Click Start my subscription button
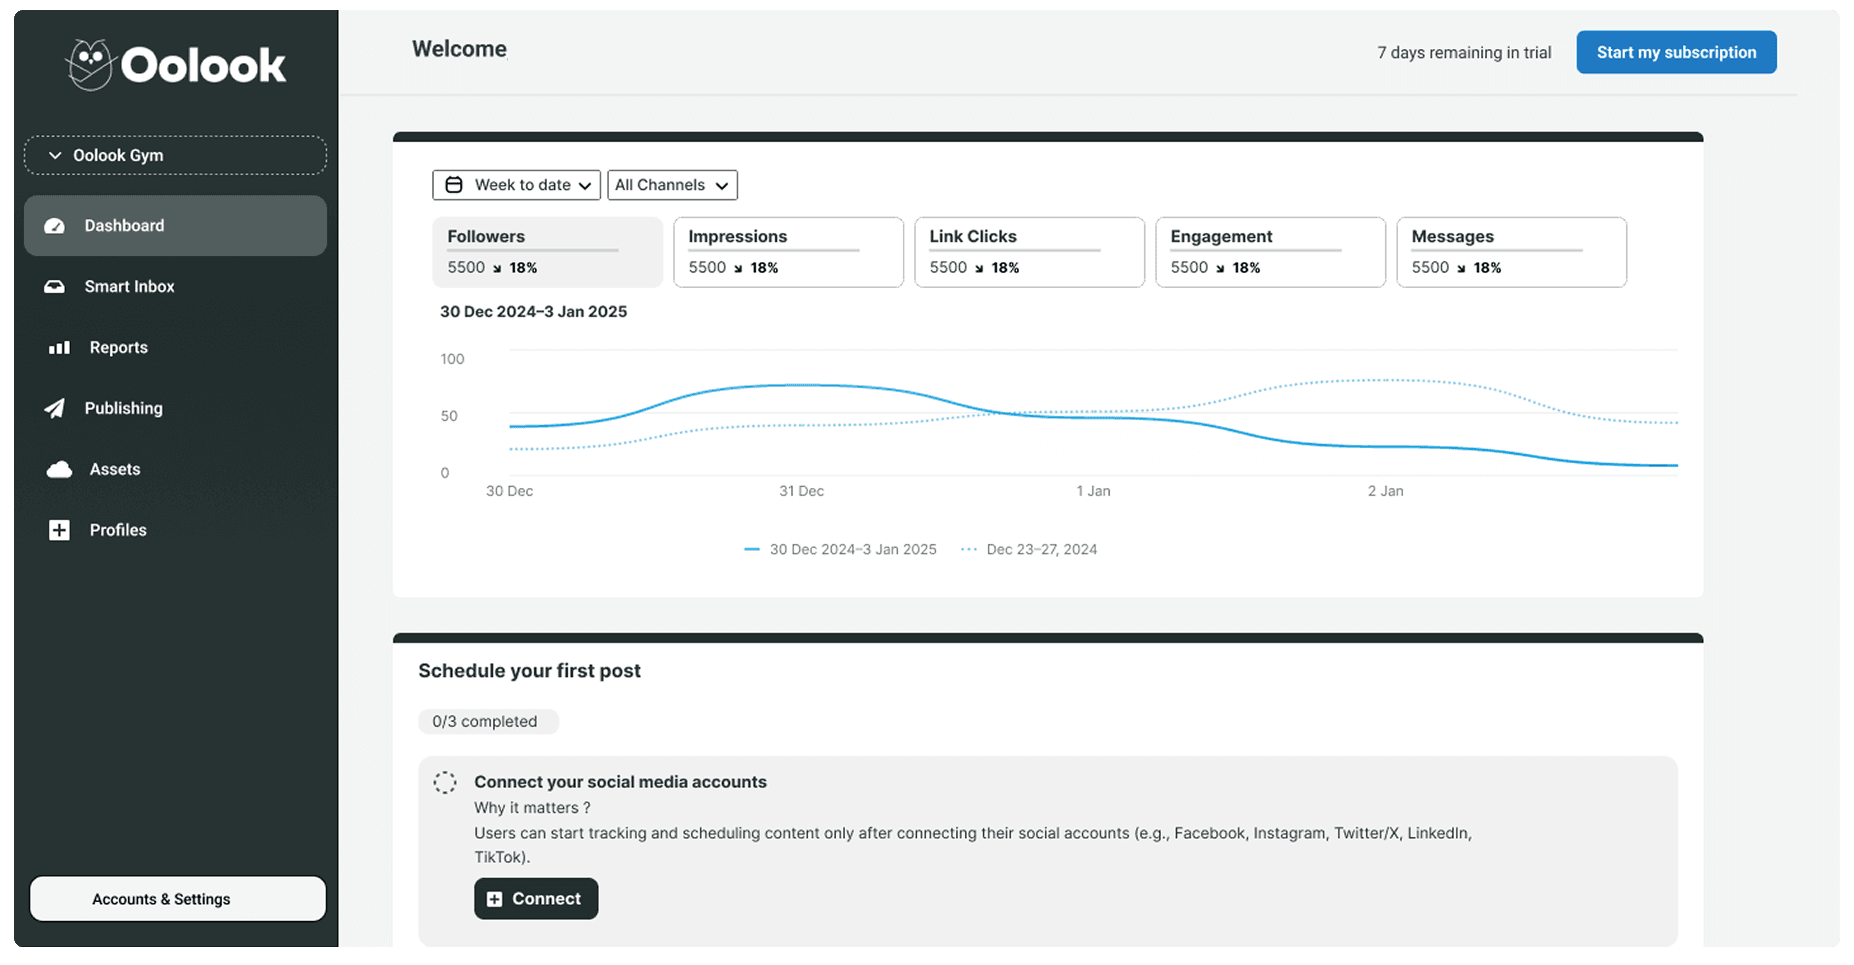Viewport: 1854px width, 965px height. coord(1676,52)
